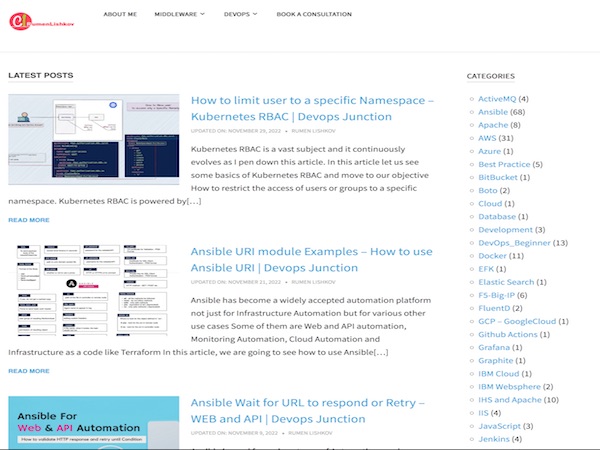Viewport: 600px width, 450px height.
Task: Open the DevOps_Beginner category
Action: coord(514,243)
